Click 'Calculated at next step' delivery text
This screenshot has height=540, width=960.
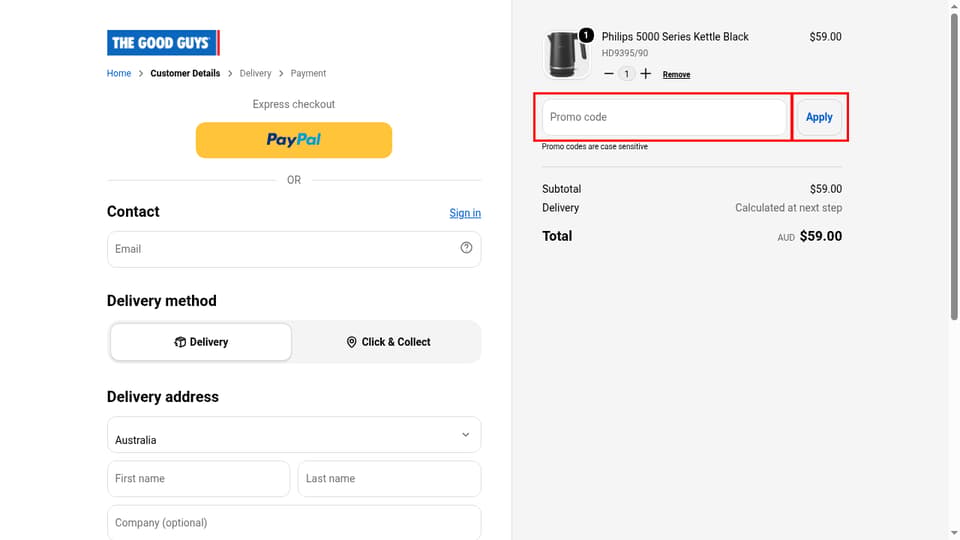point(789,208)
